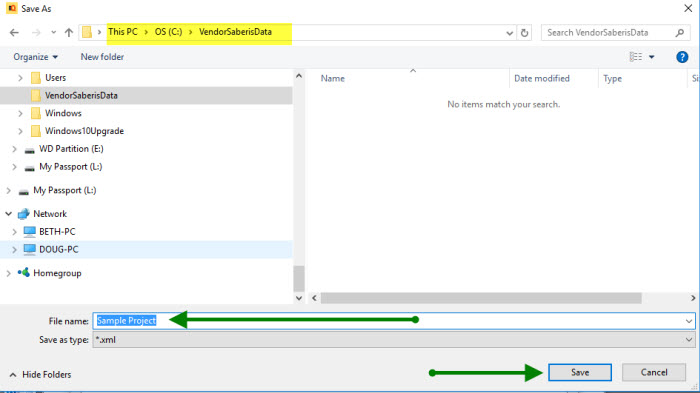Hide Folders pane toggle
The image size is (700, 393).
coord(40,374)
